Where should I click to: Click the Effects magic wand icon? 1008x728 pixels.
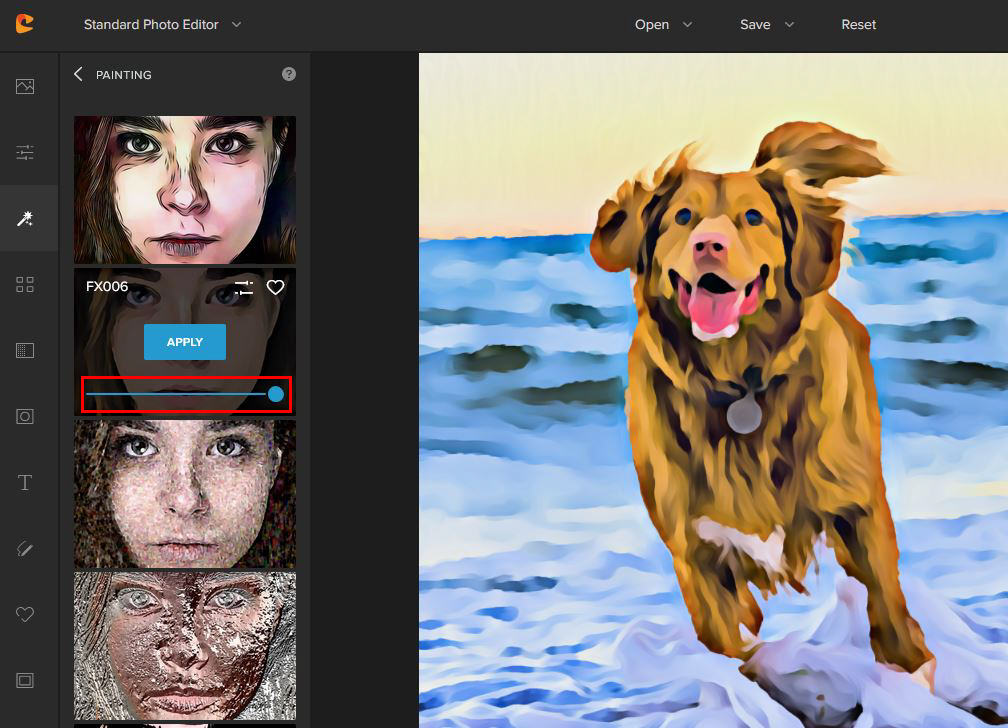click(x=25, y=218)
